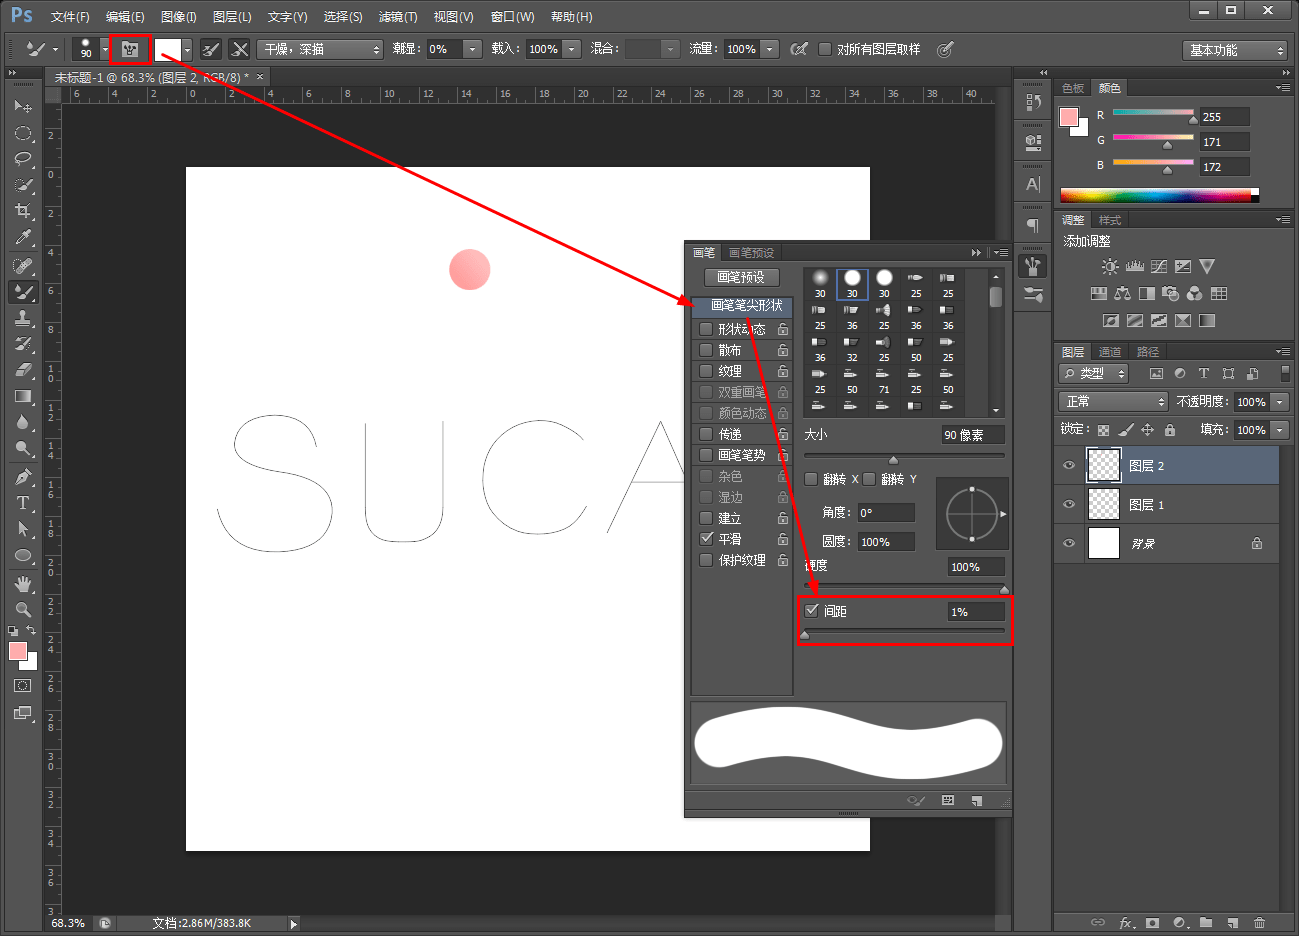Click create new layer icon
Viewport: 1299px width, 936px height.
click(1233, 922)
